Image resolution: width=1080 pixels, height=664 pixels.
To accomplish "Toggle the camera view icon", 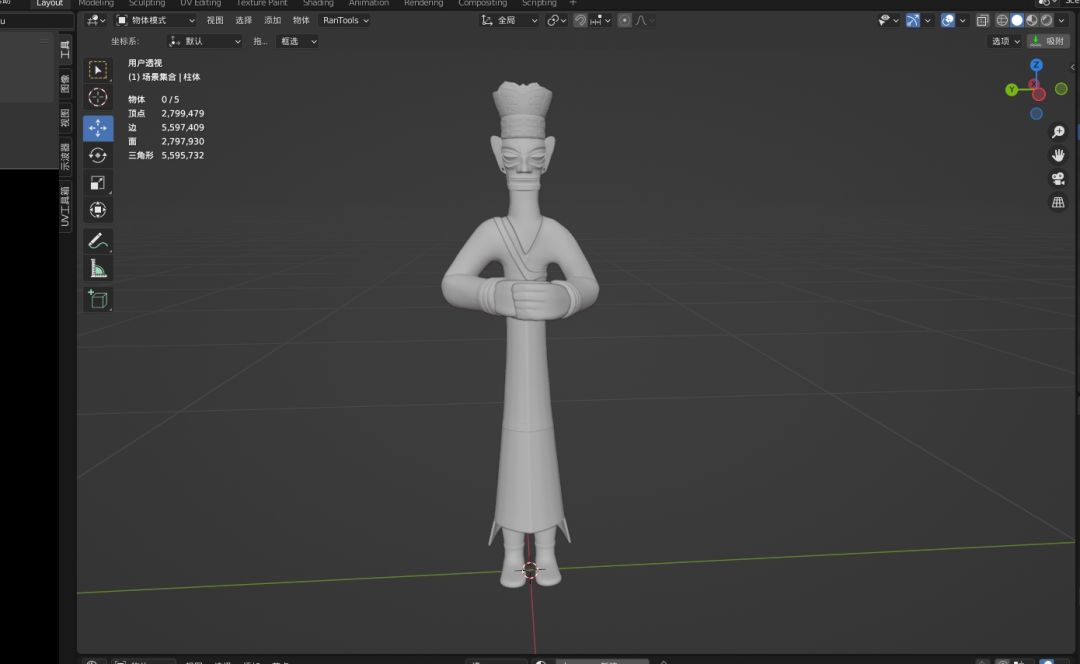I will pyautogui.click(x=1058, y=179).
